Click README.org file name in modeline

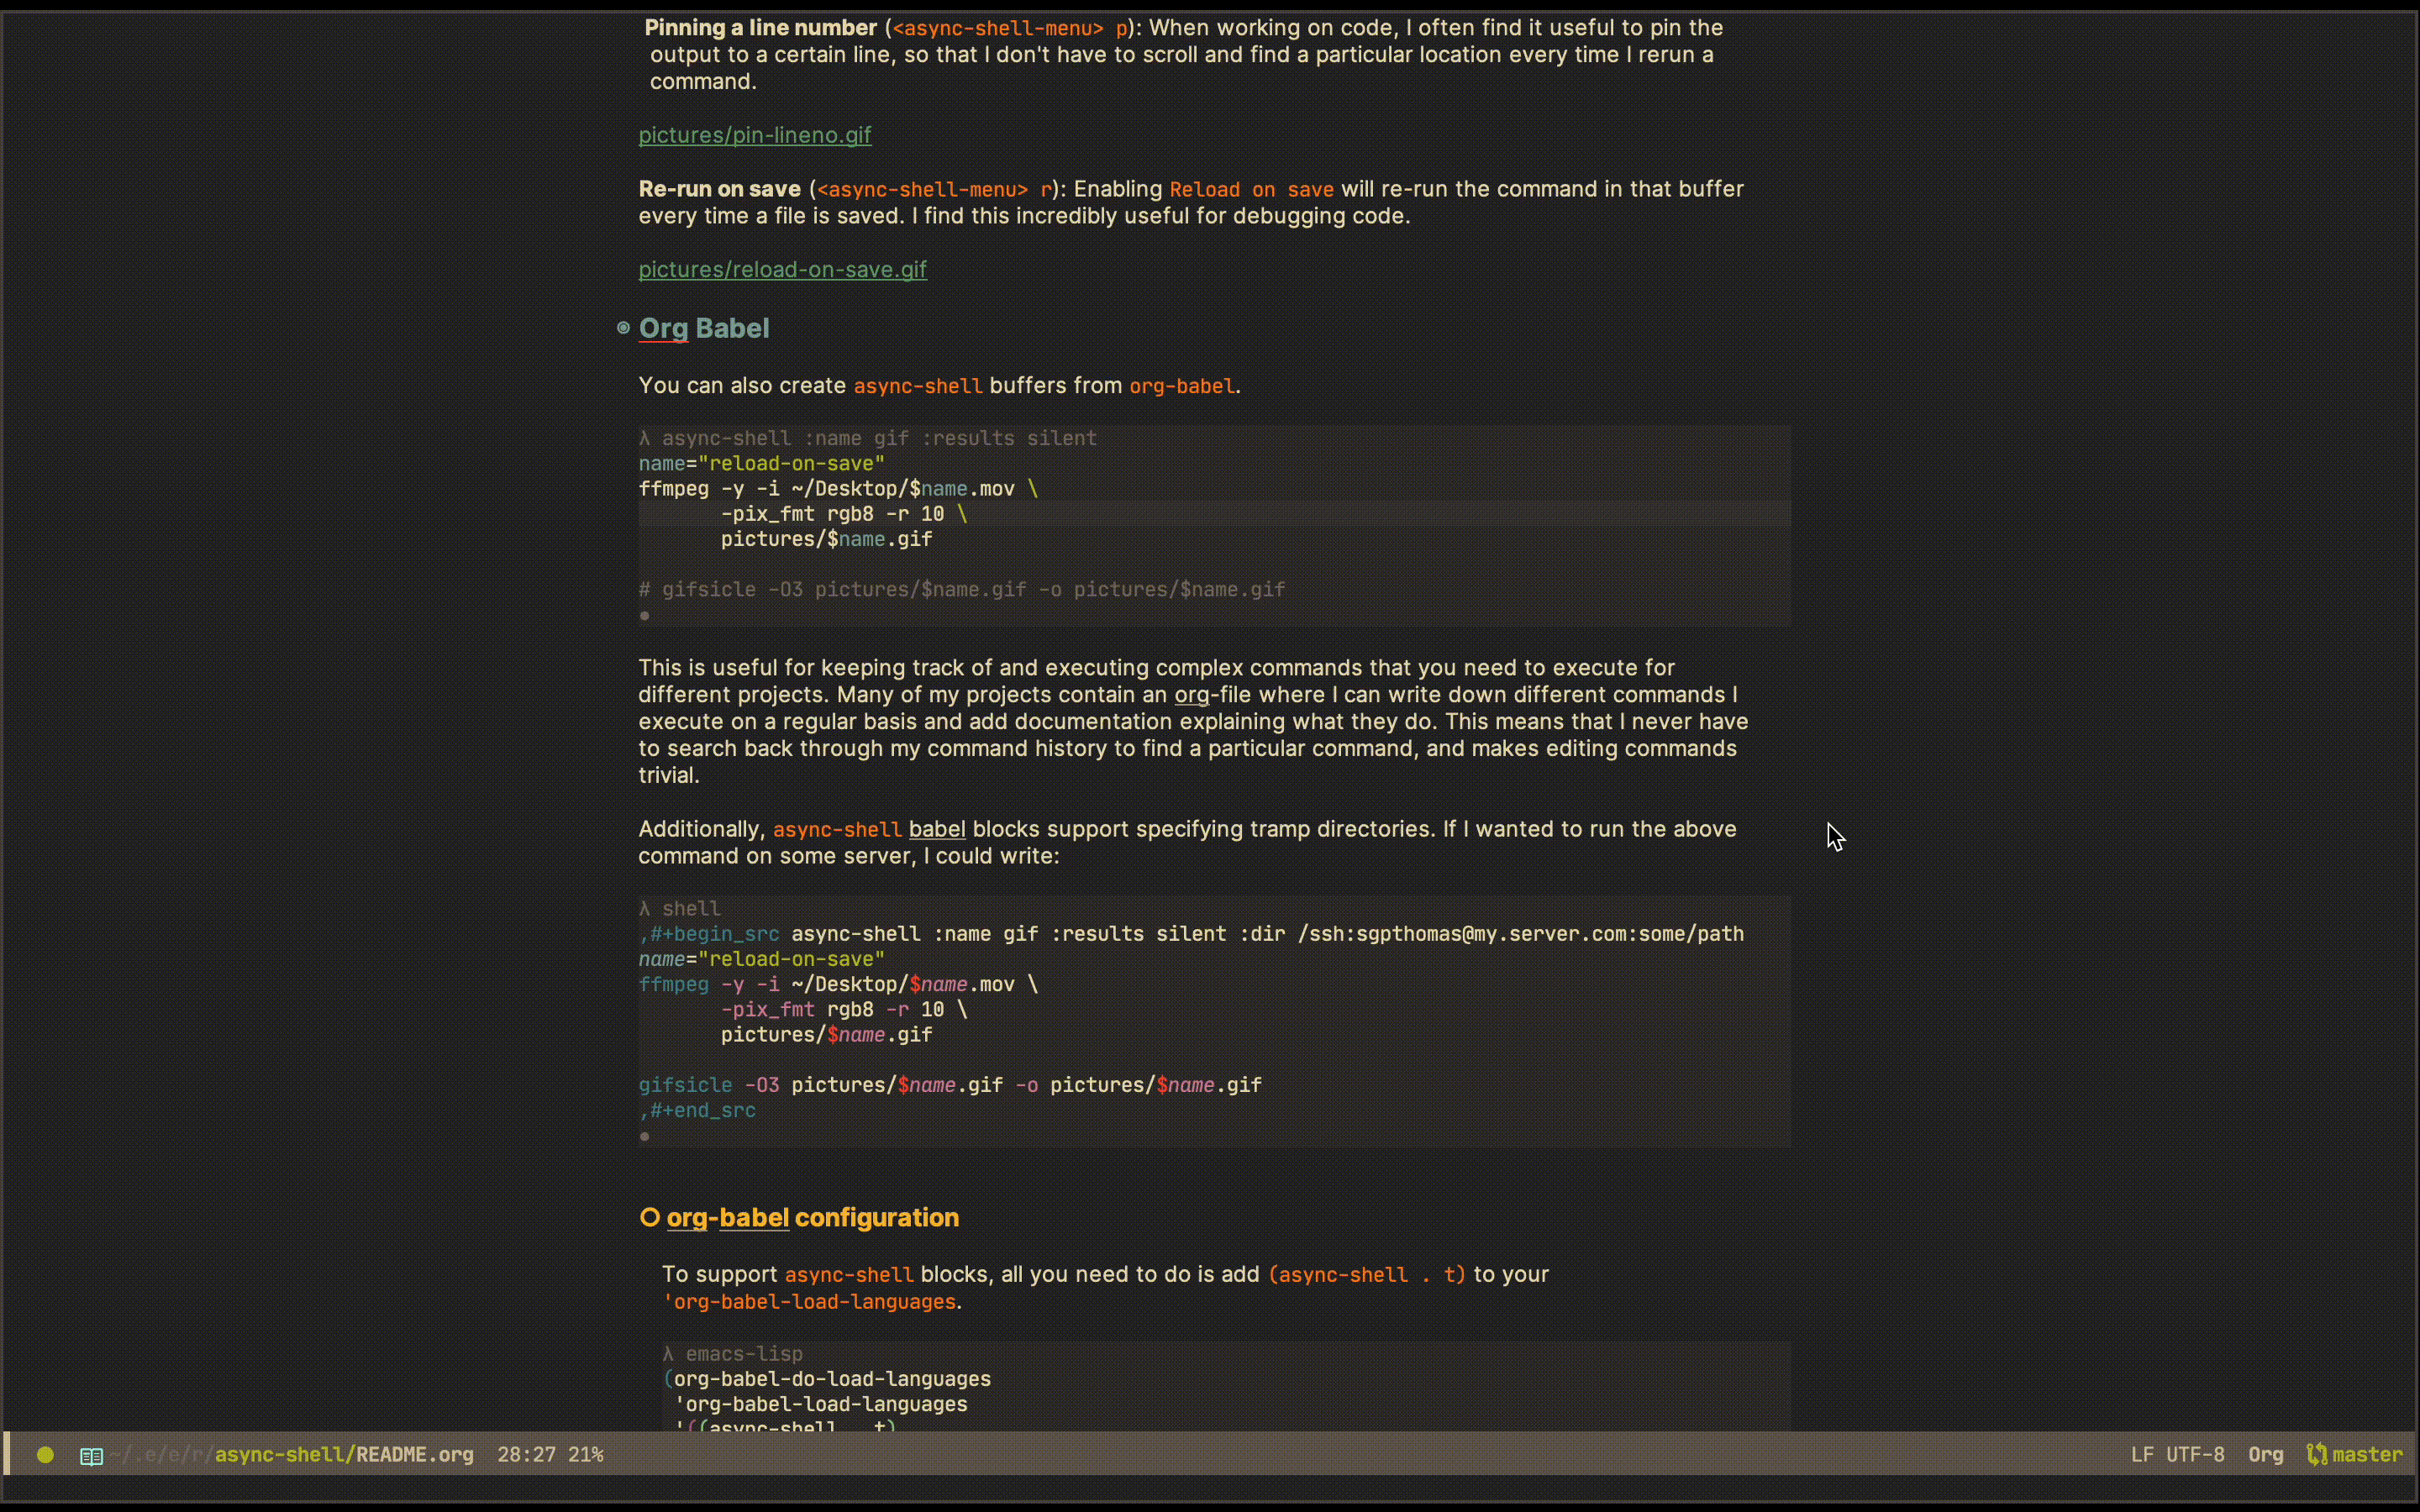[414, 1454]
